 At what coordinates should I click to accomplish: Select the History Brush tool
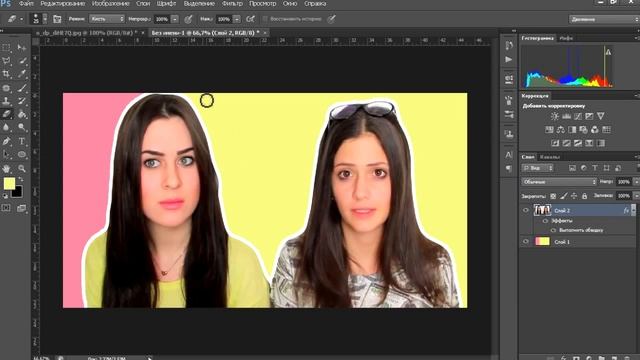[22, 101]
